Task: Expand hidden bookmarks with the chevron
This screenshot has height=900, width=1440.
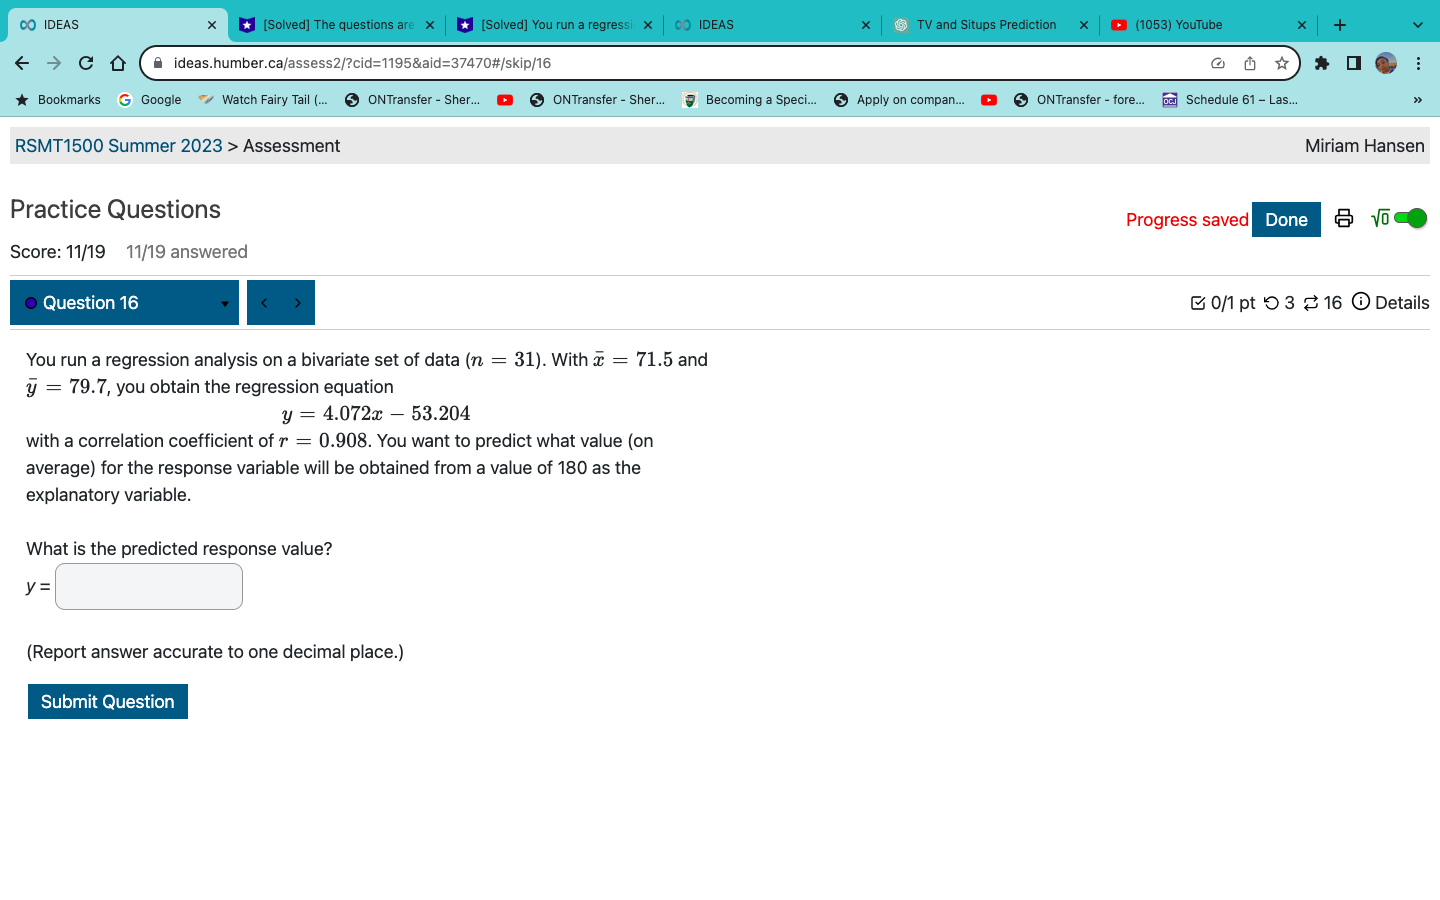Action: click(1417, 99)
